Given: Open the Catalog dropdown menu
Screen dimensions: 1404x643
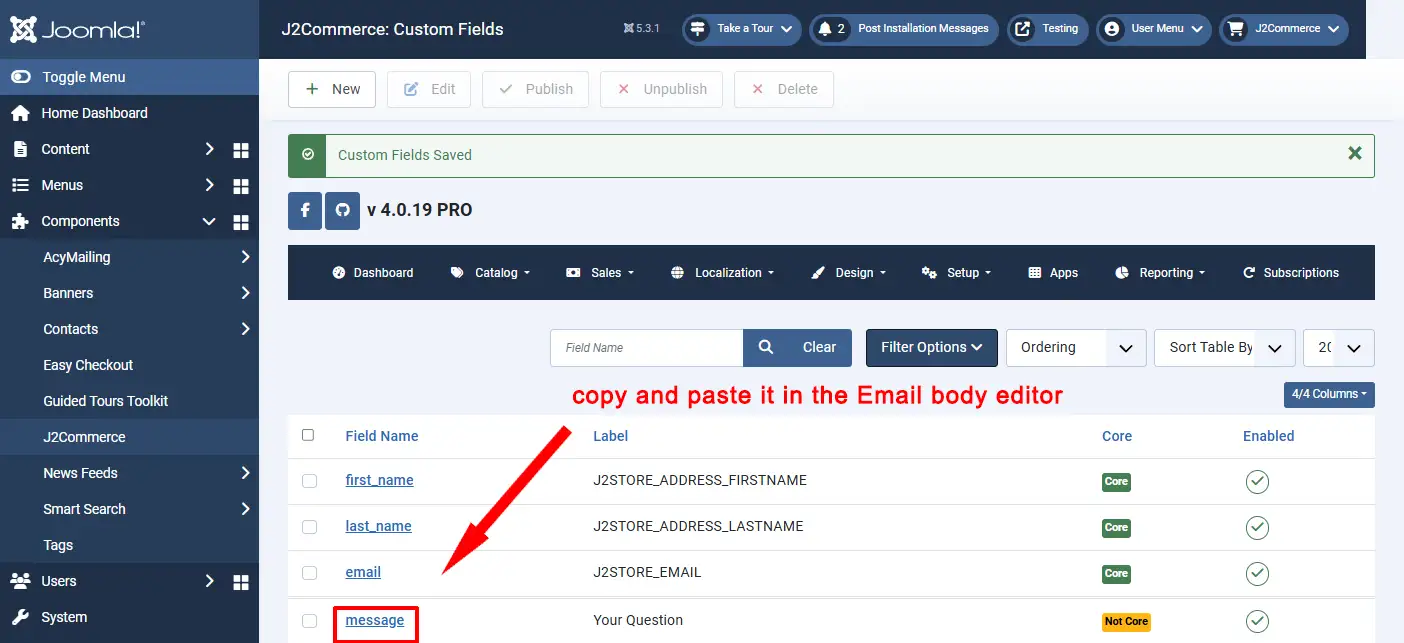Looking at the screenshot, I should [x=490, y=273].
